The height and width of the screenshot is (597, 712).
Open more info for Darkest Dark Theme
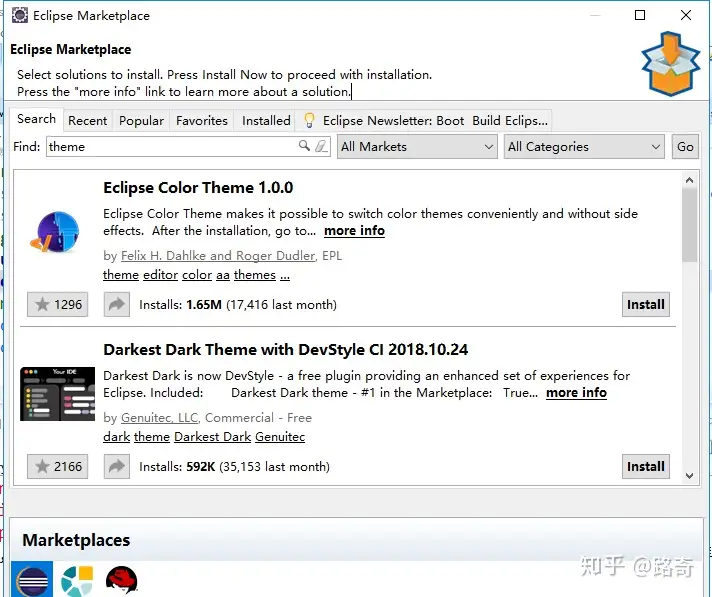(576, 392)
